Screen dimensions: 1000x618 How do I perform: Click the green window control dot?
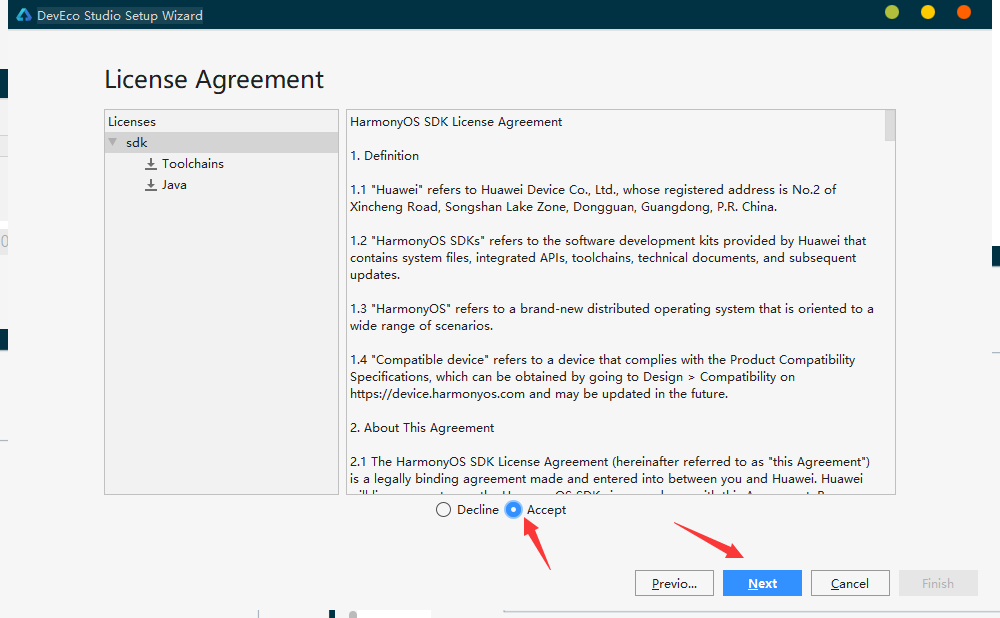892,12
